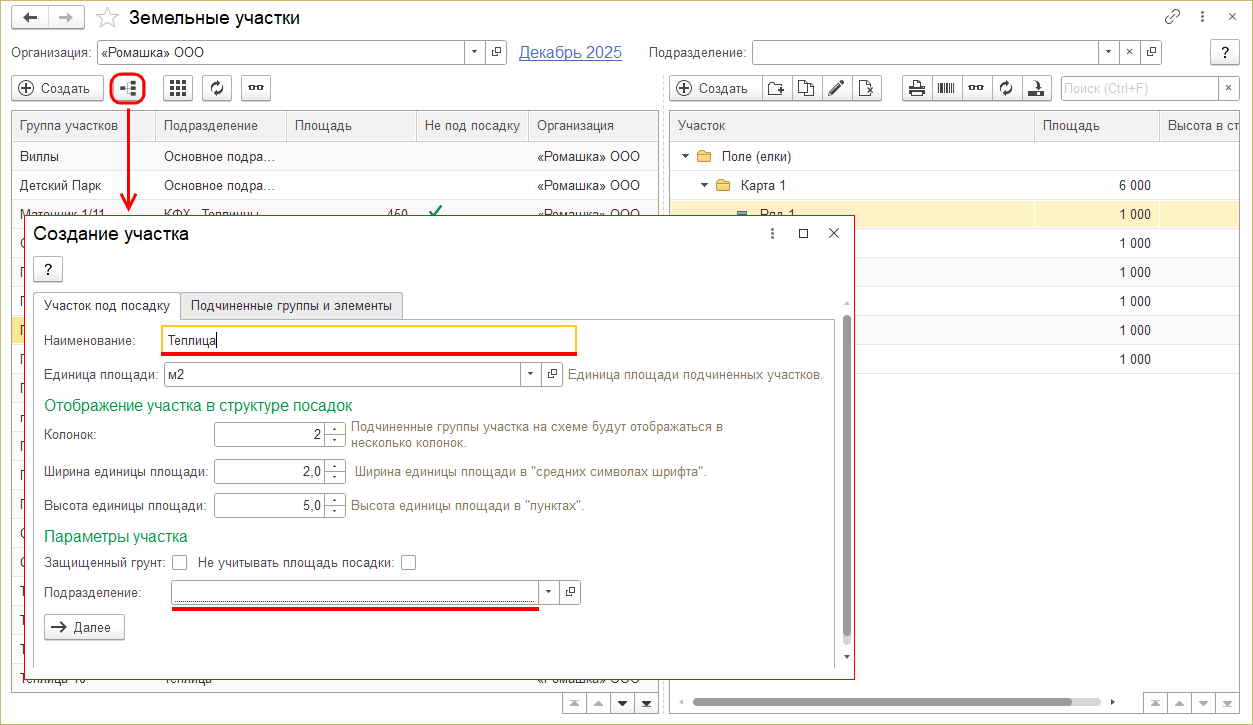Open the Организация dropdown list
The height and width of the screenshot is (725, 1253).
point(473,52)
